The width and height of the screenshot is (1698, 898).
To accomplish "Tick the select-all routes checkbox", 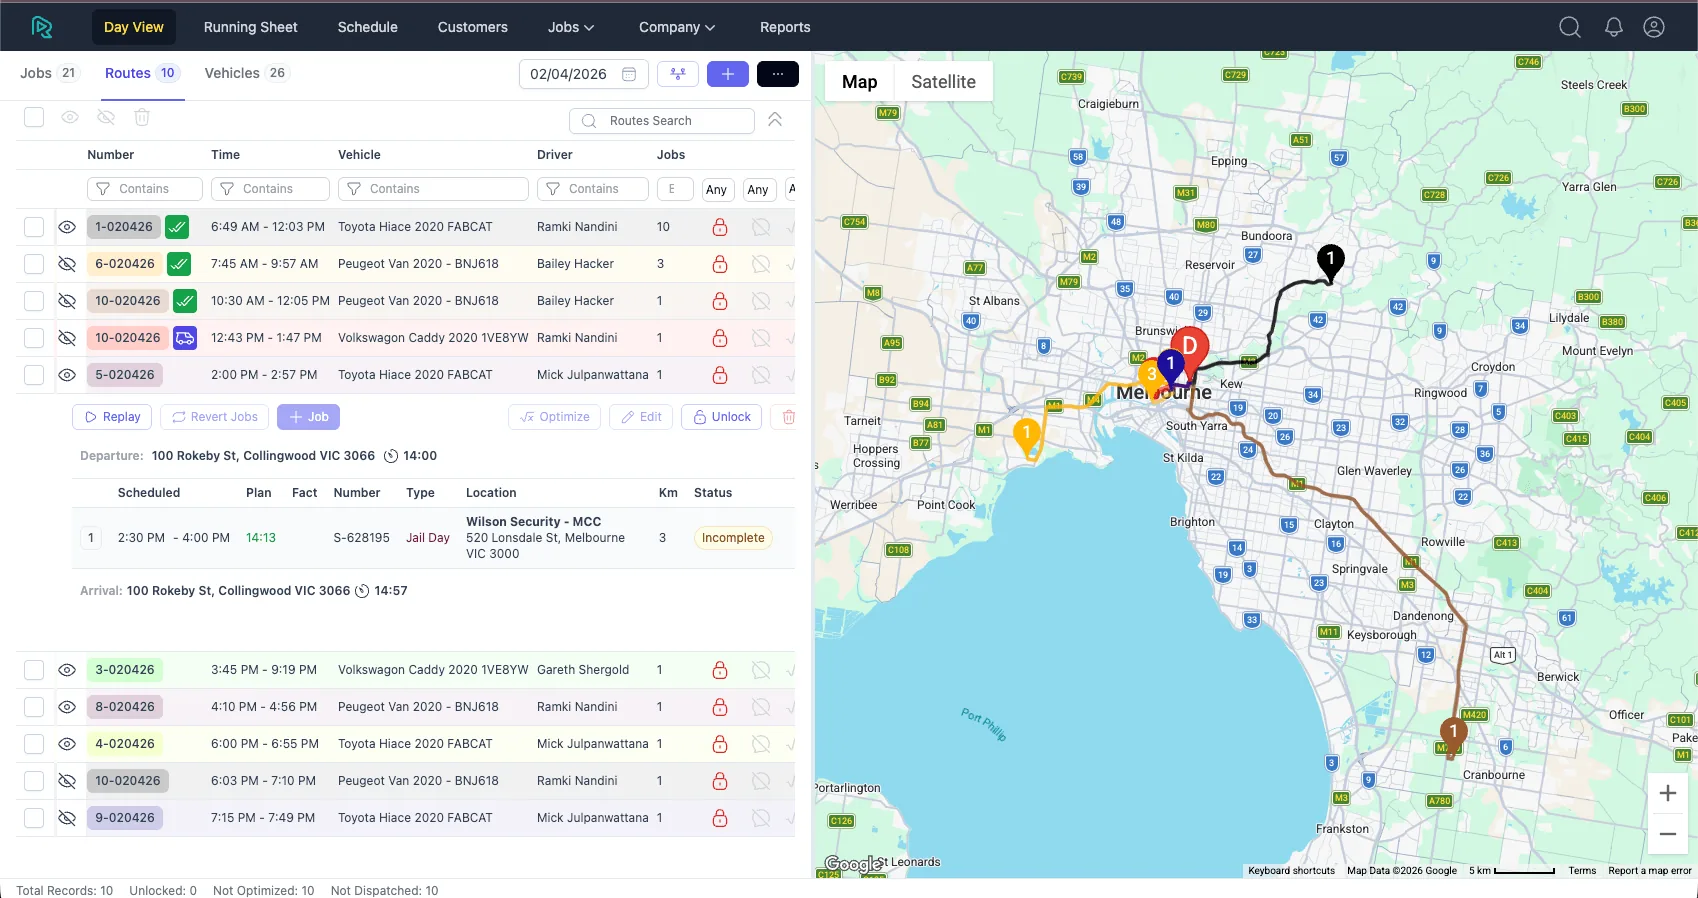I will (x=34, y=117).
